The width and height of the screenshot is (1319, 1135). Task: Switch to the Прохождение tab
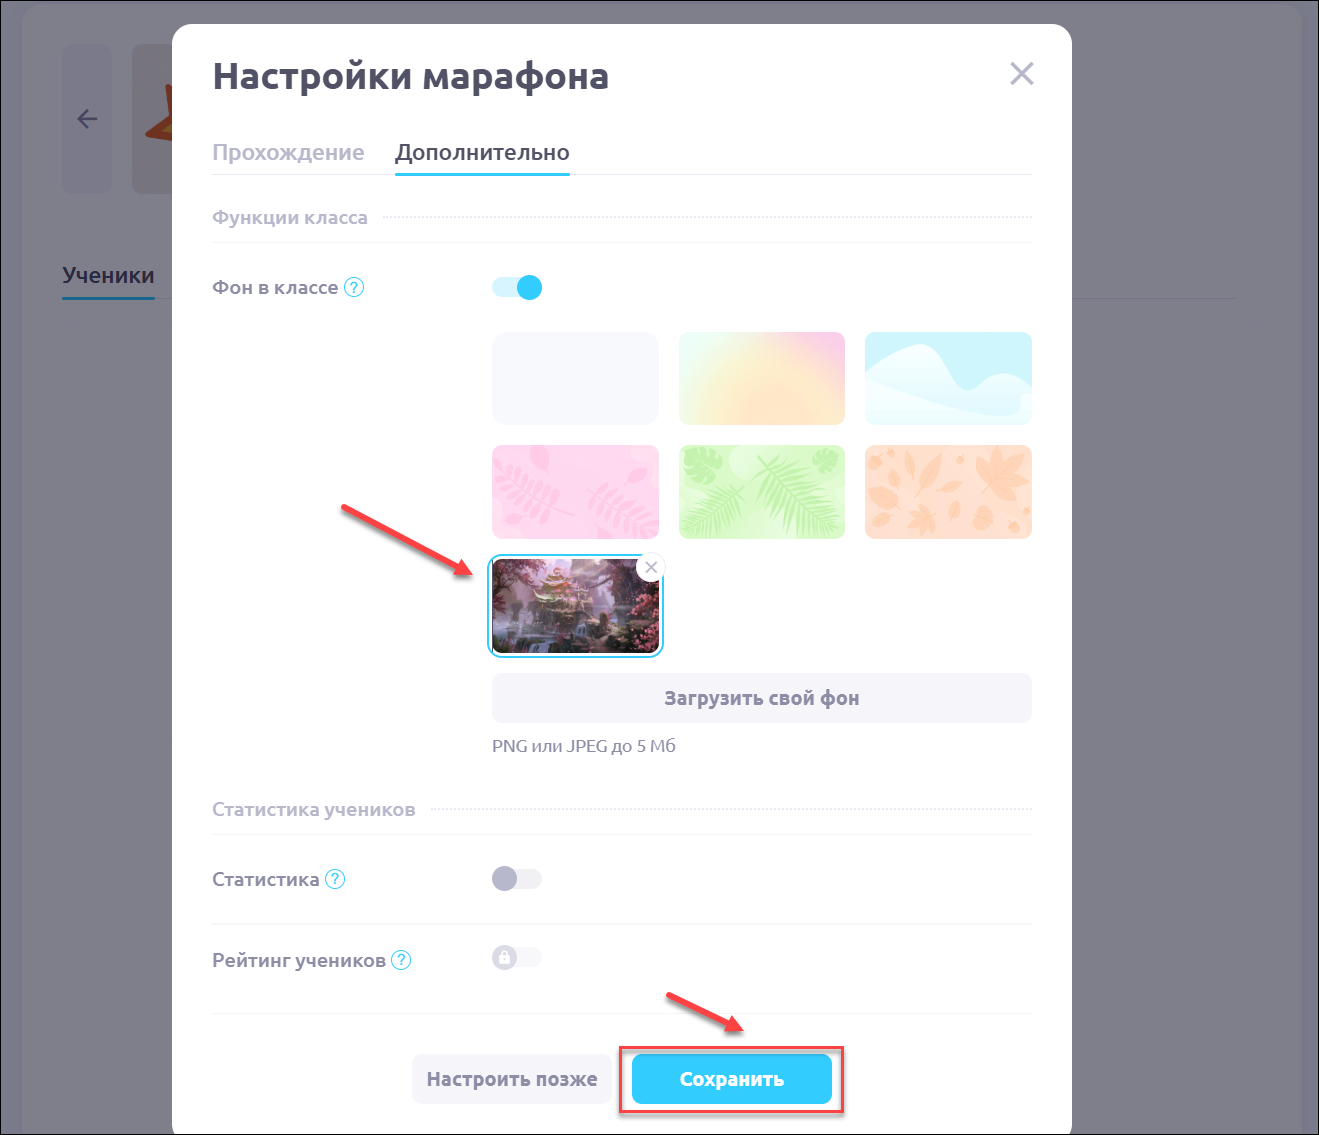click(x=288, y=152)
